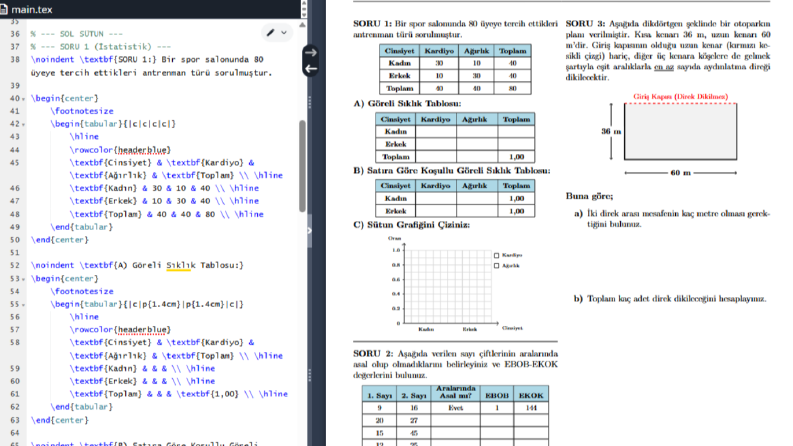Click the Kardiyo legend checkbox in chart
The width and height of the screenshot is (793, 446).
(x=496, y=255)
